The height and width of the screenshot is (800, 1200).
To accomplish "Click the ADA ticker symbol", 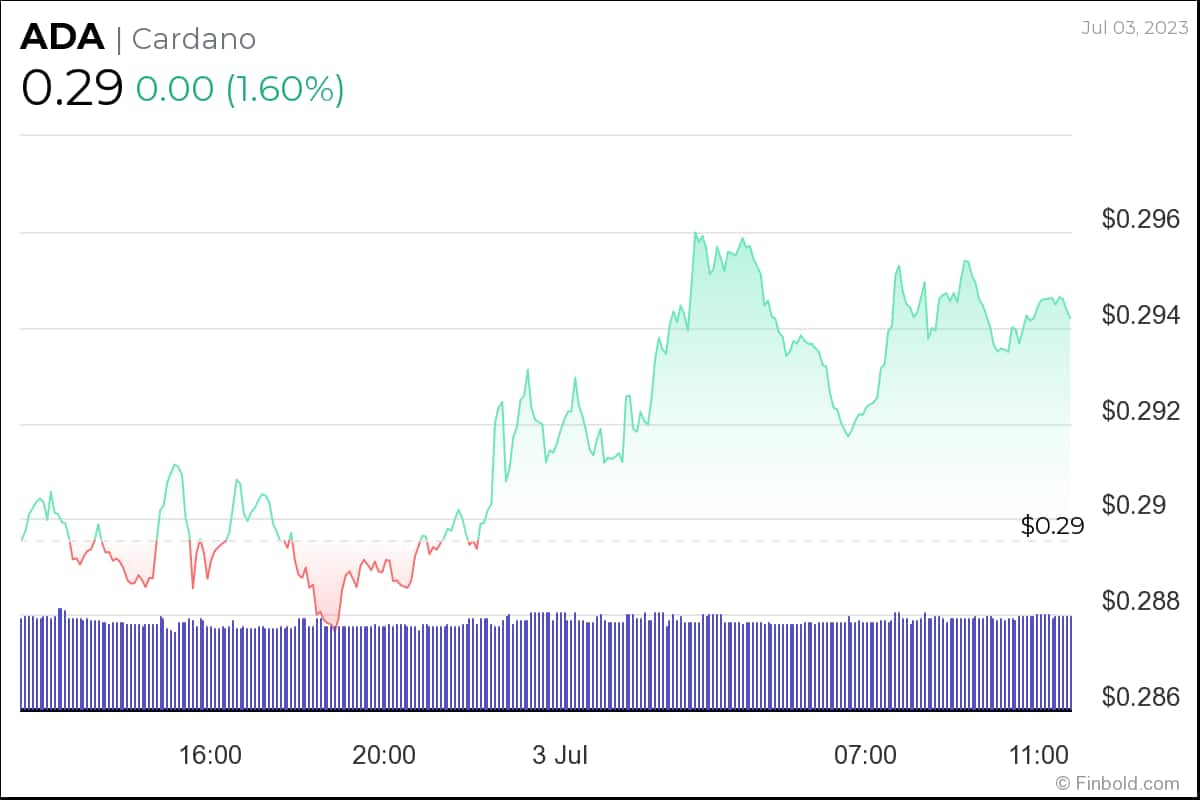I will point(62,37).
